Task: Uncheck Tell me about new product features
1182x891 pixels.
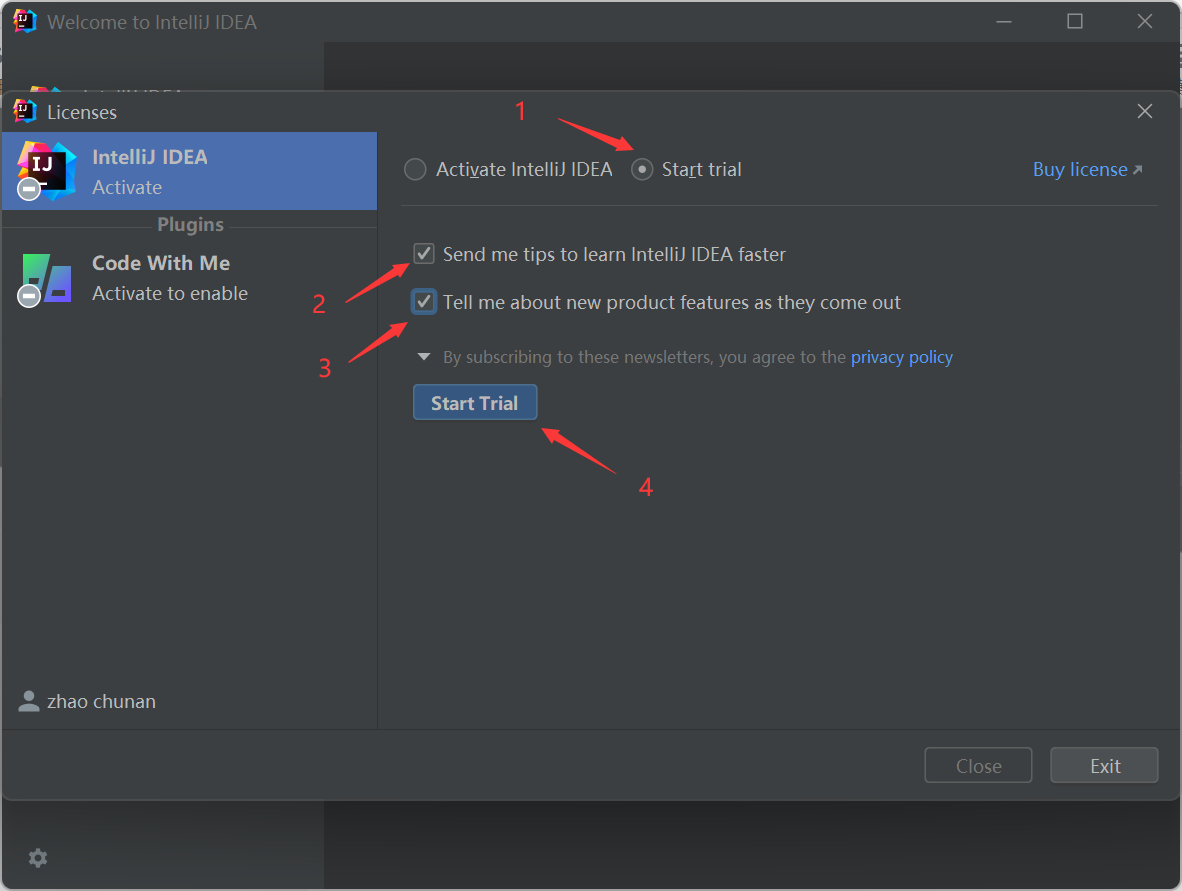Action: 424,301
